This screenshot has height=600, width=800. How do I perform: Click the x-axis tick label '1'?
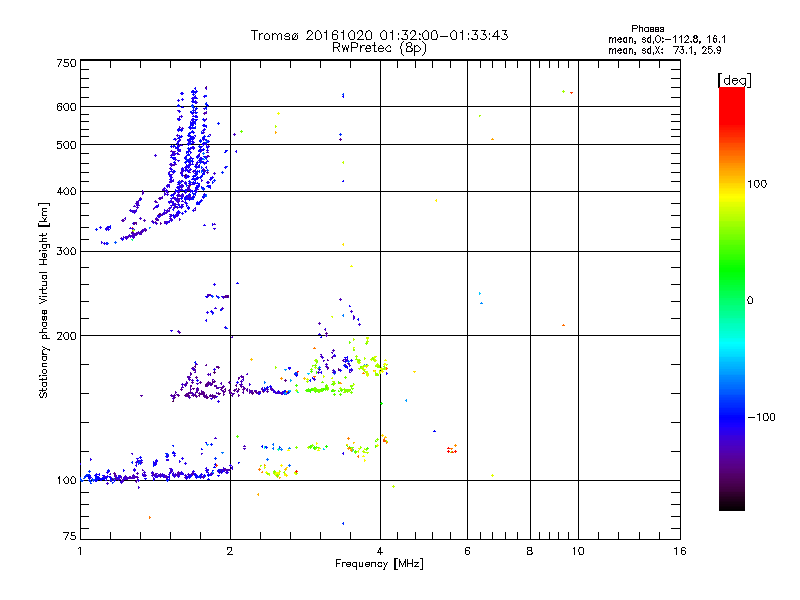click(x=80, y=551)
